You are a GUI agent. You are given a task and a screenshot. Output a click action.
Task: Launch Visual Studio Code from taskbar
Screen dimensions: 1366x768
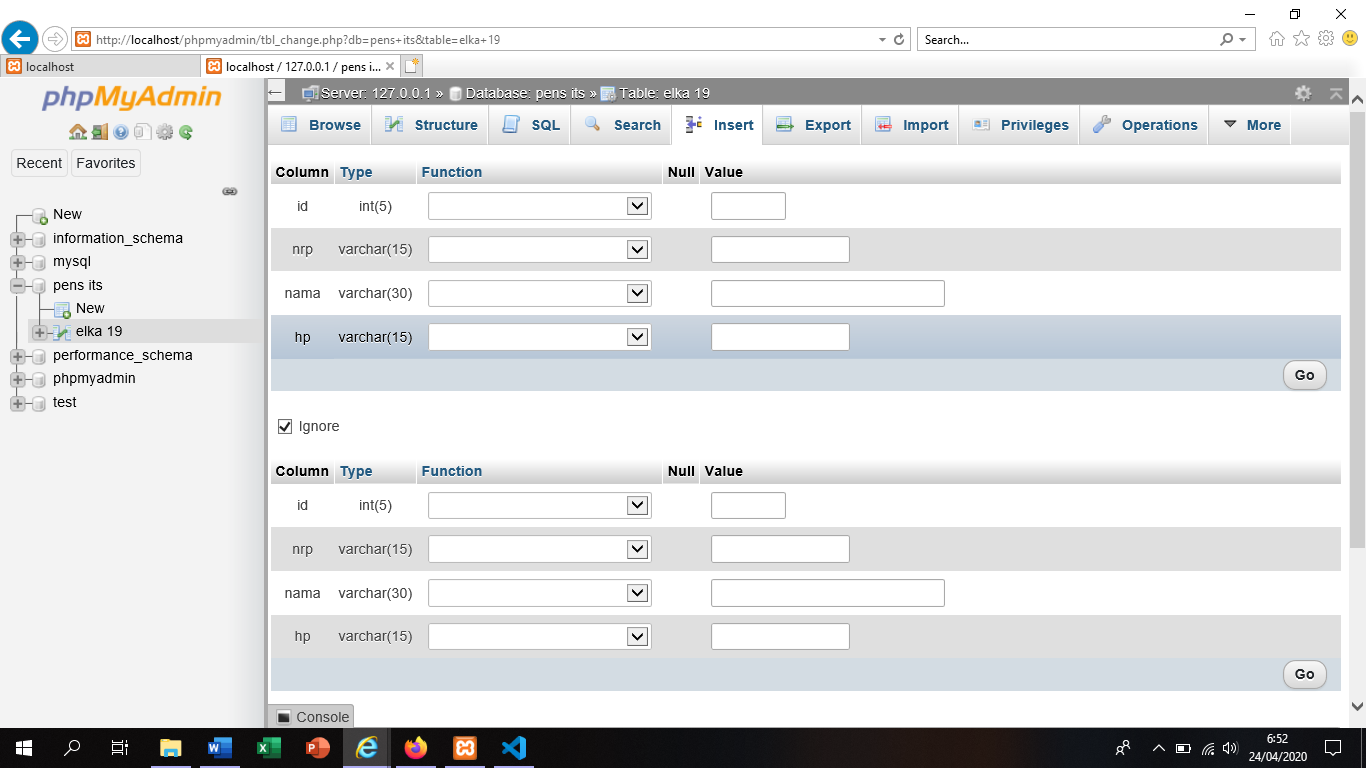[513, 748]
